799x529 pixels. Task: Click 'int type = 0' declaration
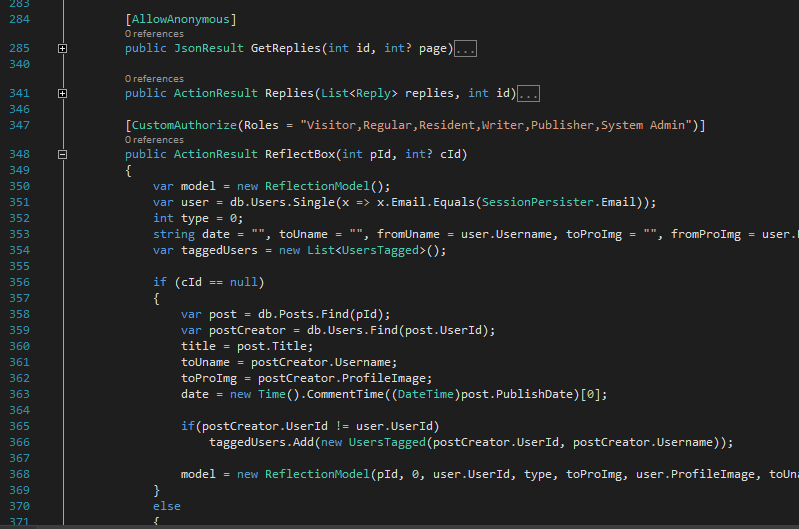(x=198, y=219)
